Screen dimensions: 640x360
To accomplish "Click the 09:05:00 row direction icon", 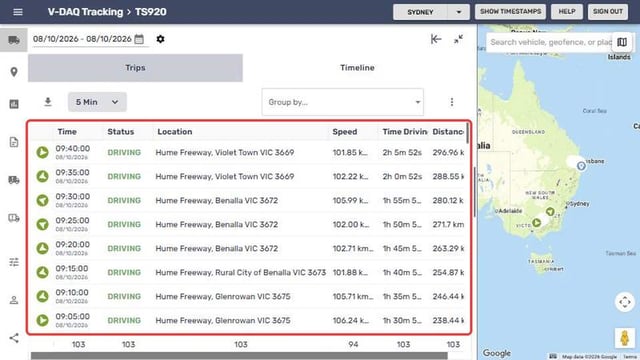I will [42, 320].
